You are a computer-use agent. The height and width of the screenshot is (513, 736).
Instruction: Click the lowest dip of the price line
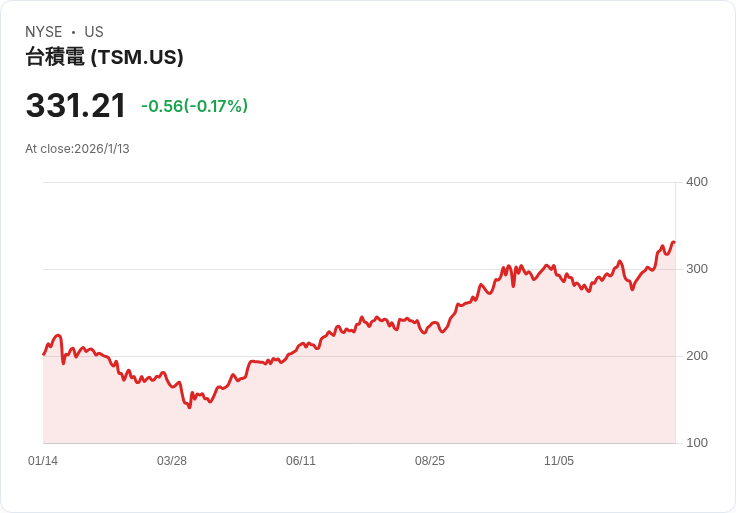pyautogui.click(x=189, y=407)
